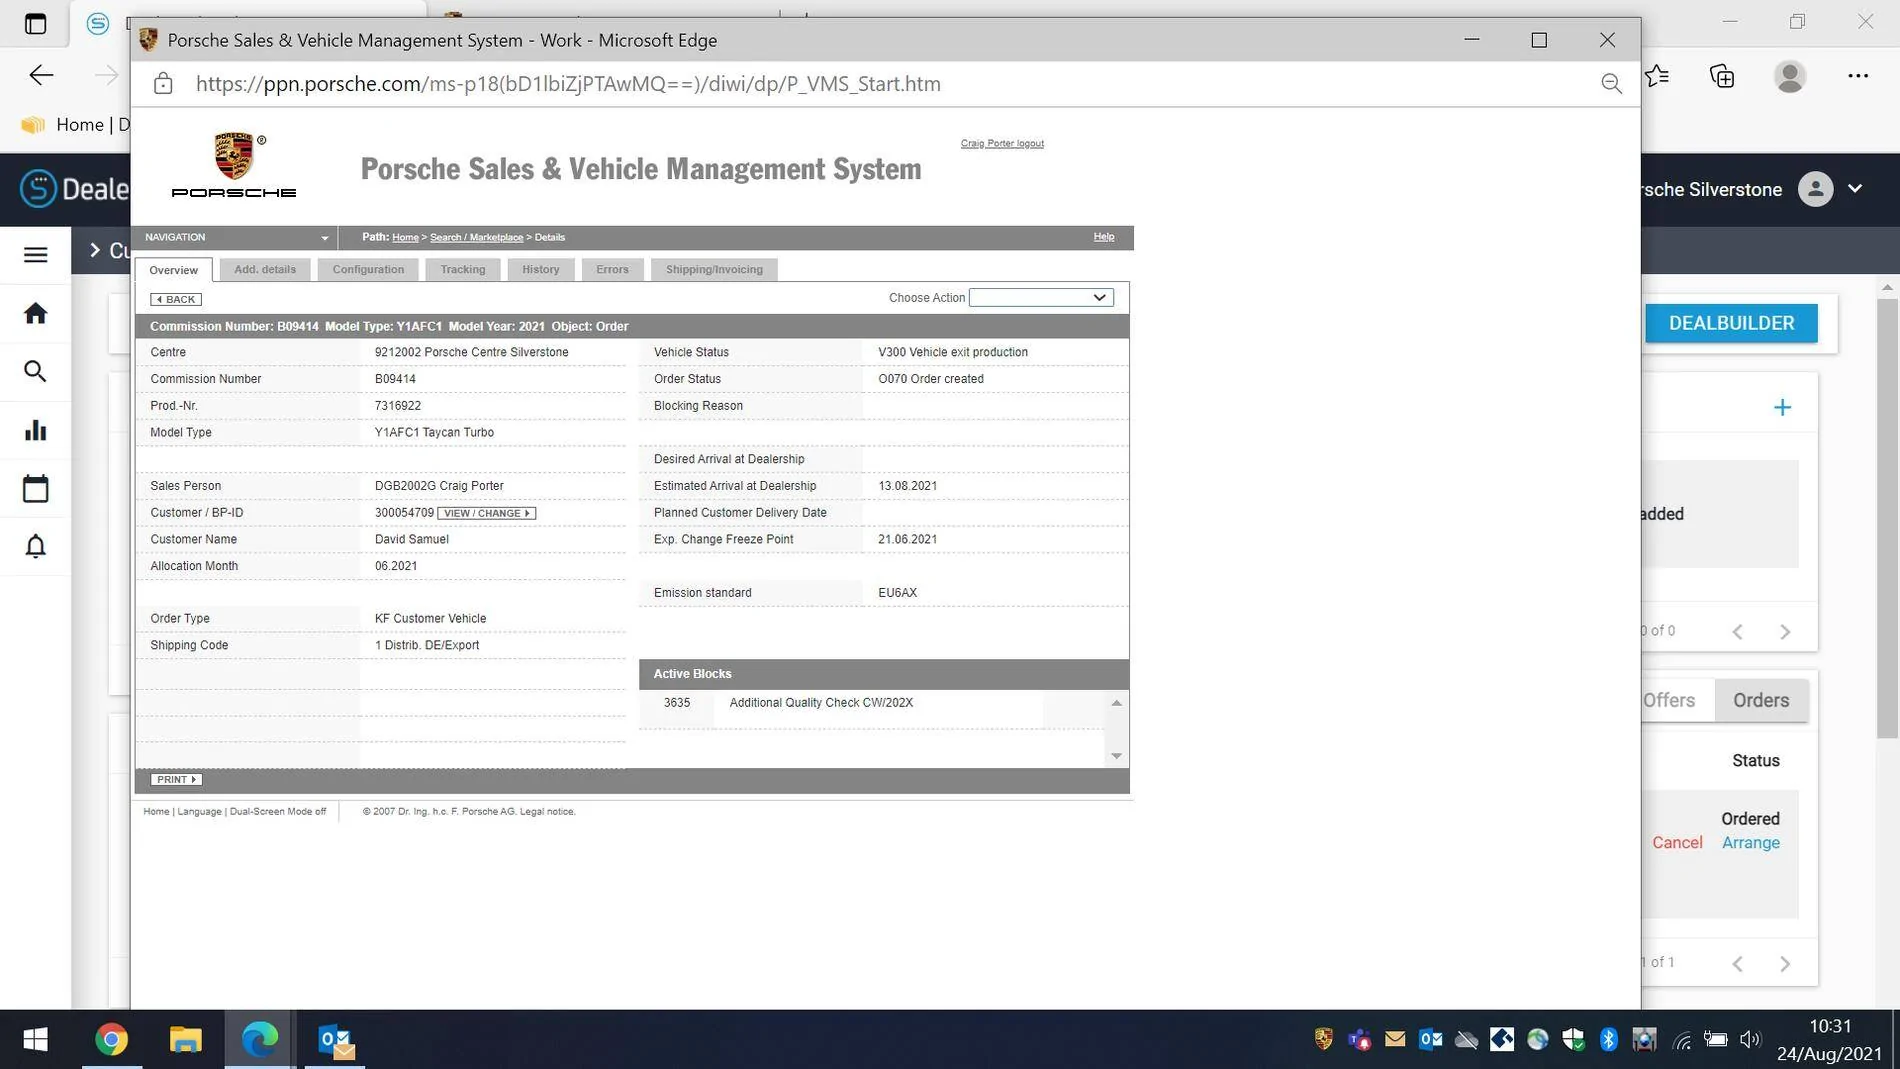Switch to the Add. details tab
Image resolution: width=1900 pixels, height=1069 pixels.
(265, 270)
